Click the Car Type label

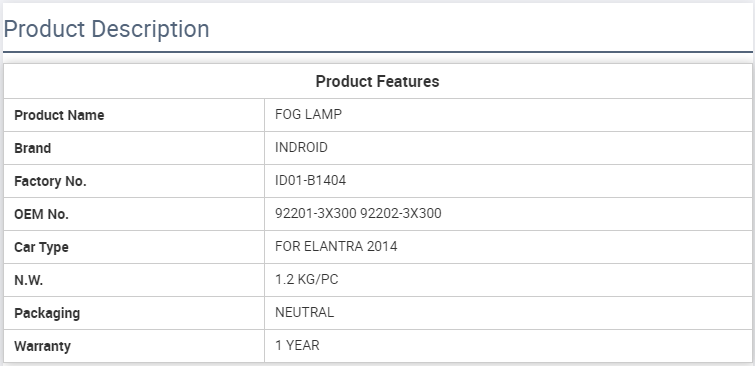[x=41, y=247]
